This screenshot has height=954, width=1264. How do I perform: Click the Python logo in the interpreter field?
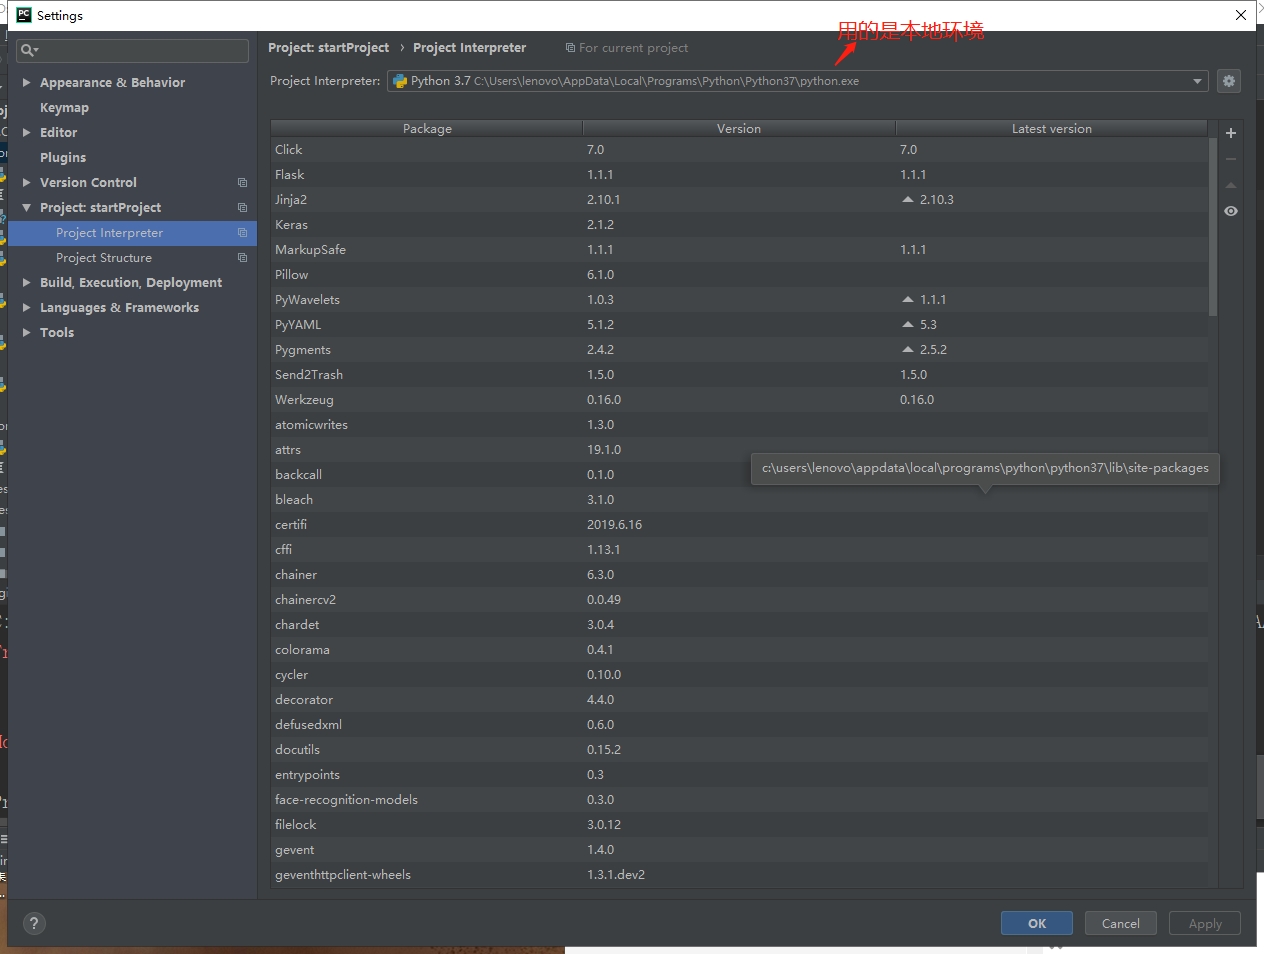click(398, 81)
